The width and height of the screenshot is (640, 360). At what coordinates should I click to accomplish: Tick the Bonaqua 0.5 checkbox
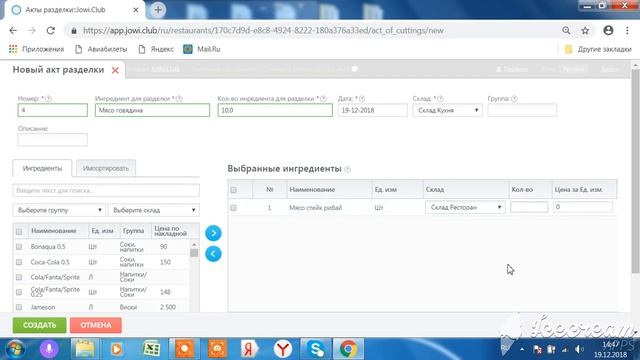[x=19, y=247]
